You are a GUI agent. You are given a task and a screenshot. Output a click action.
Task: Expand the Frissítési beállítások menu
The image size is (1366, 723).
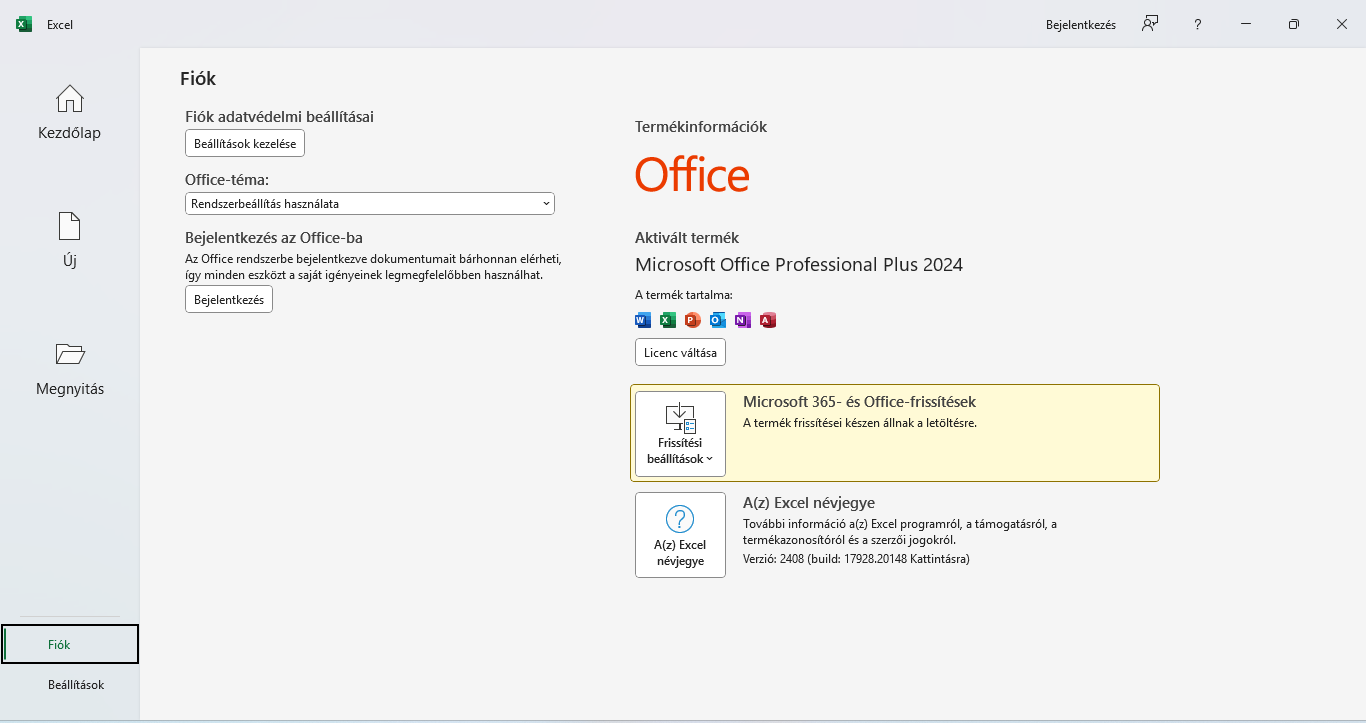[680, 434]
